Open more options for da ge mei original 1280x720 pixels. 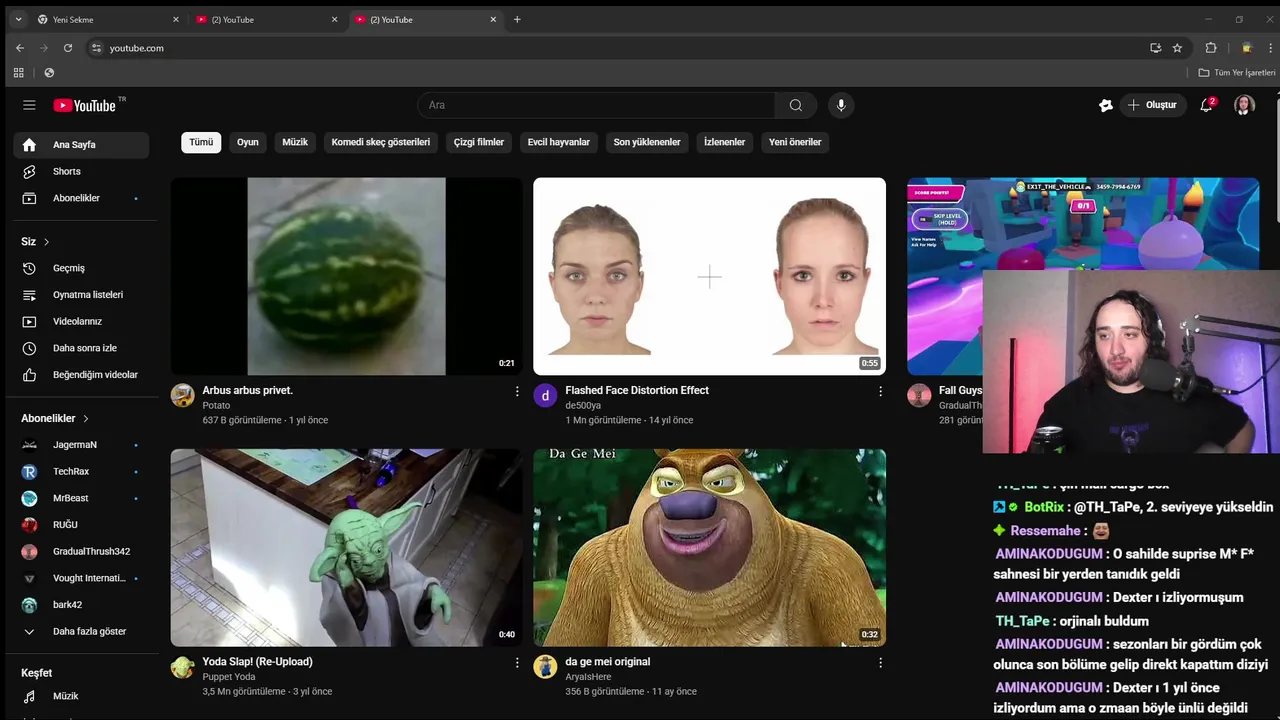(x=880, y=662)
